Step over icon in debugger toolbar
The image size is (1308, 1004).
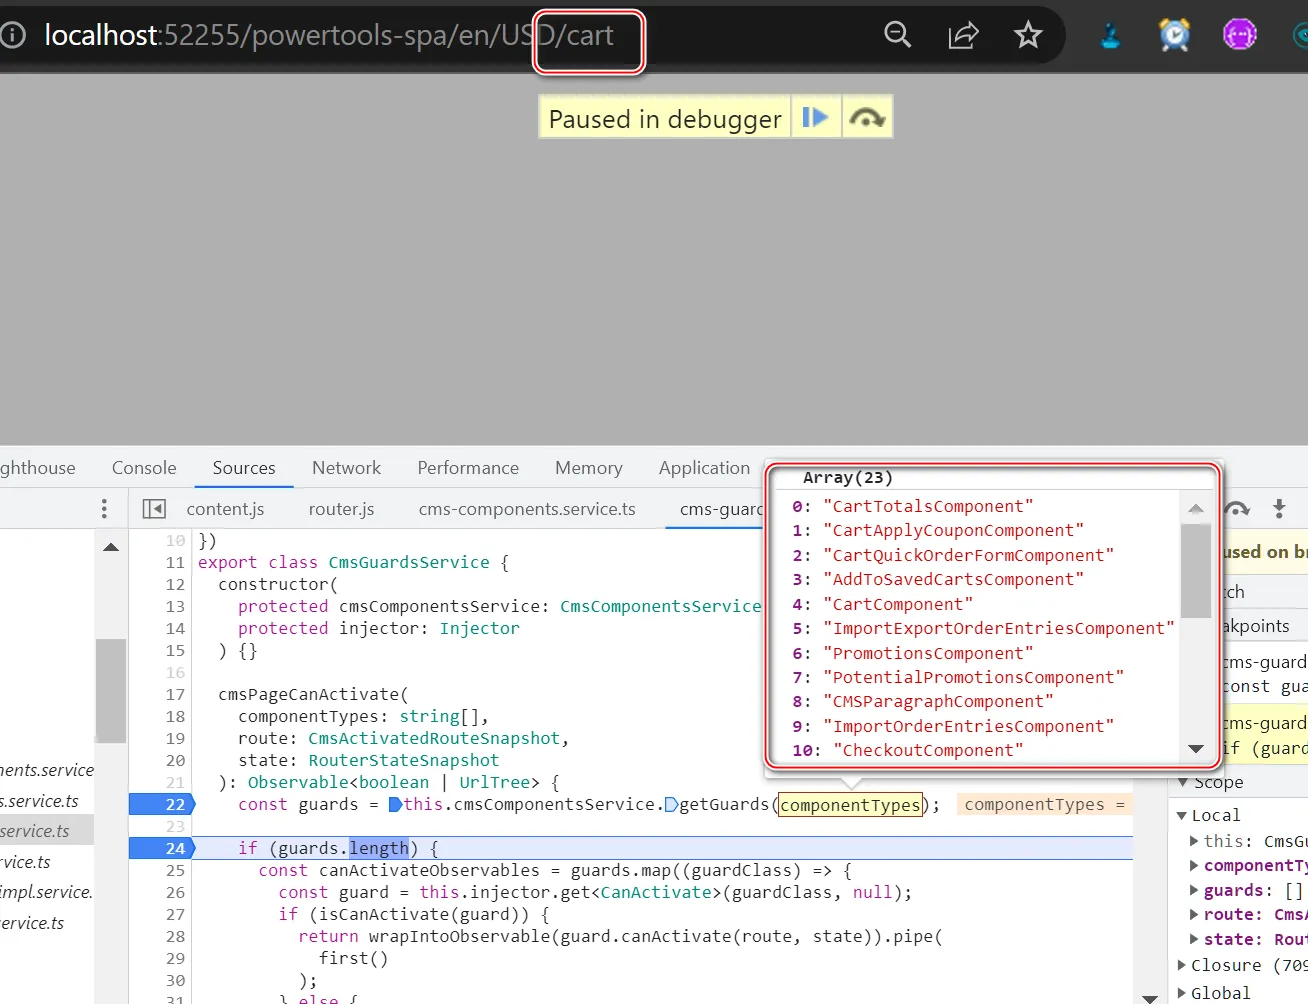coord(1237,509)
